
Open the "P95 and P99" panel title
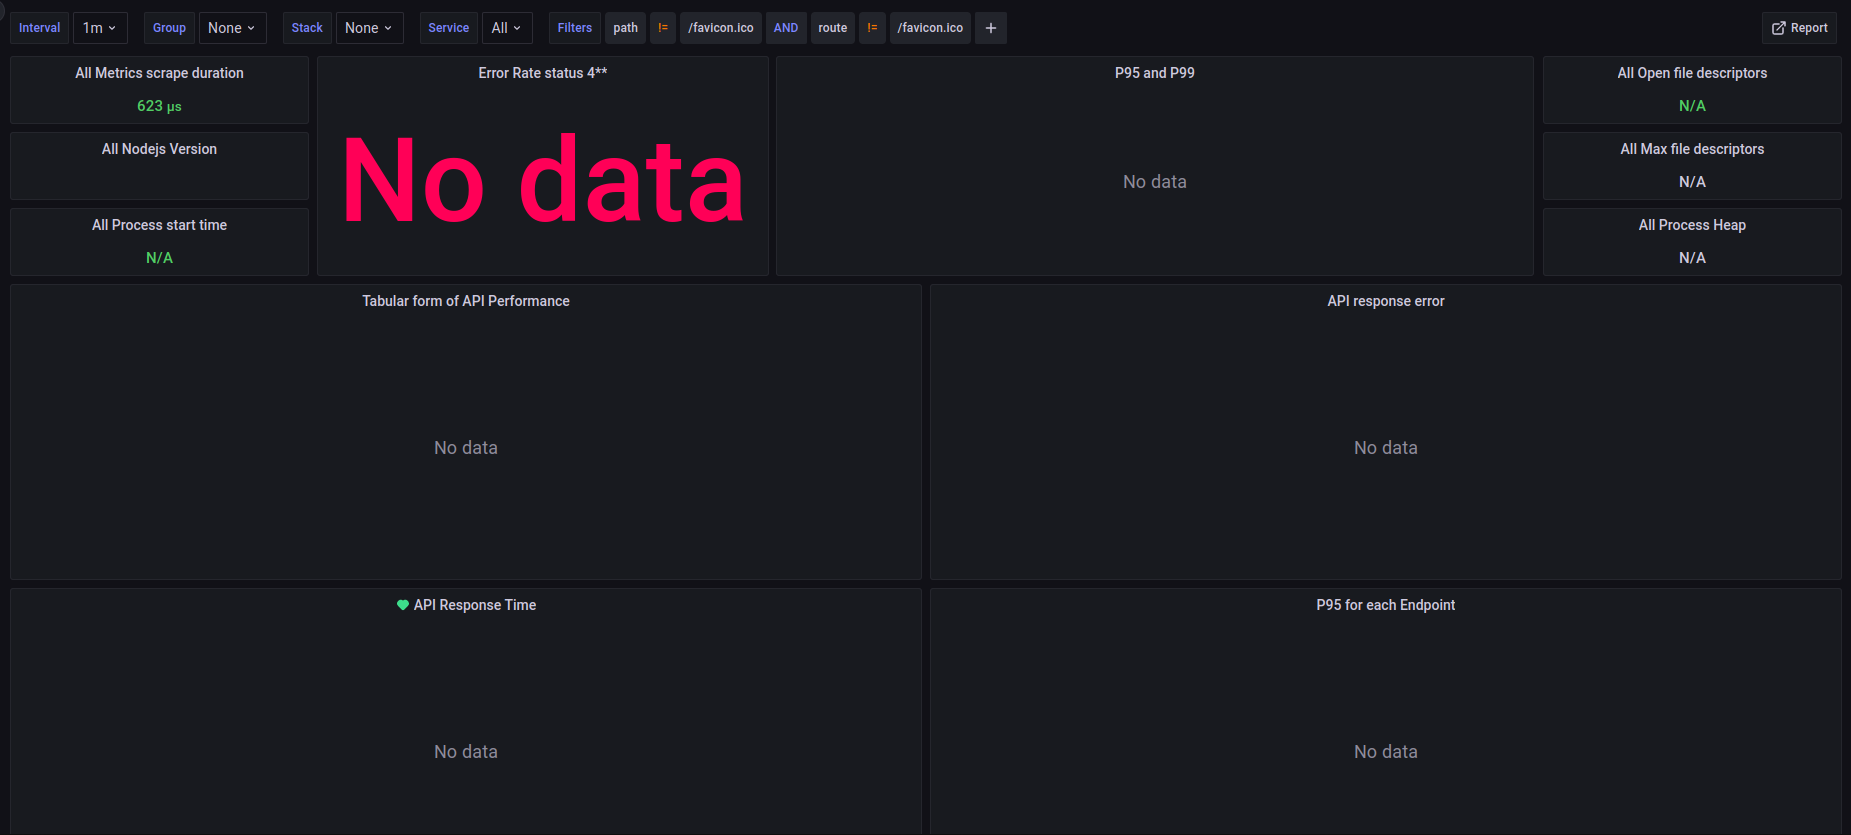coord(1155,73)
